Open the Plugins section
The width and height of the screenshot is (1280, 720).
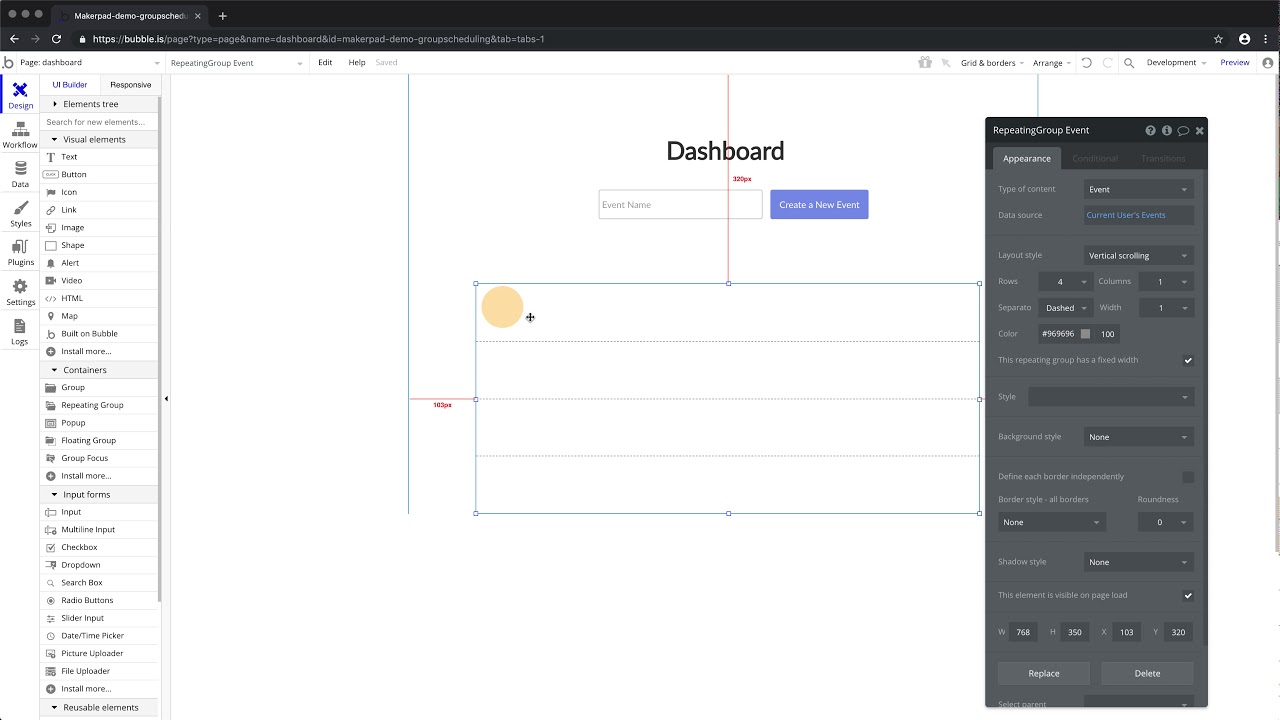[x=20, y=252]
